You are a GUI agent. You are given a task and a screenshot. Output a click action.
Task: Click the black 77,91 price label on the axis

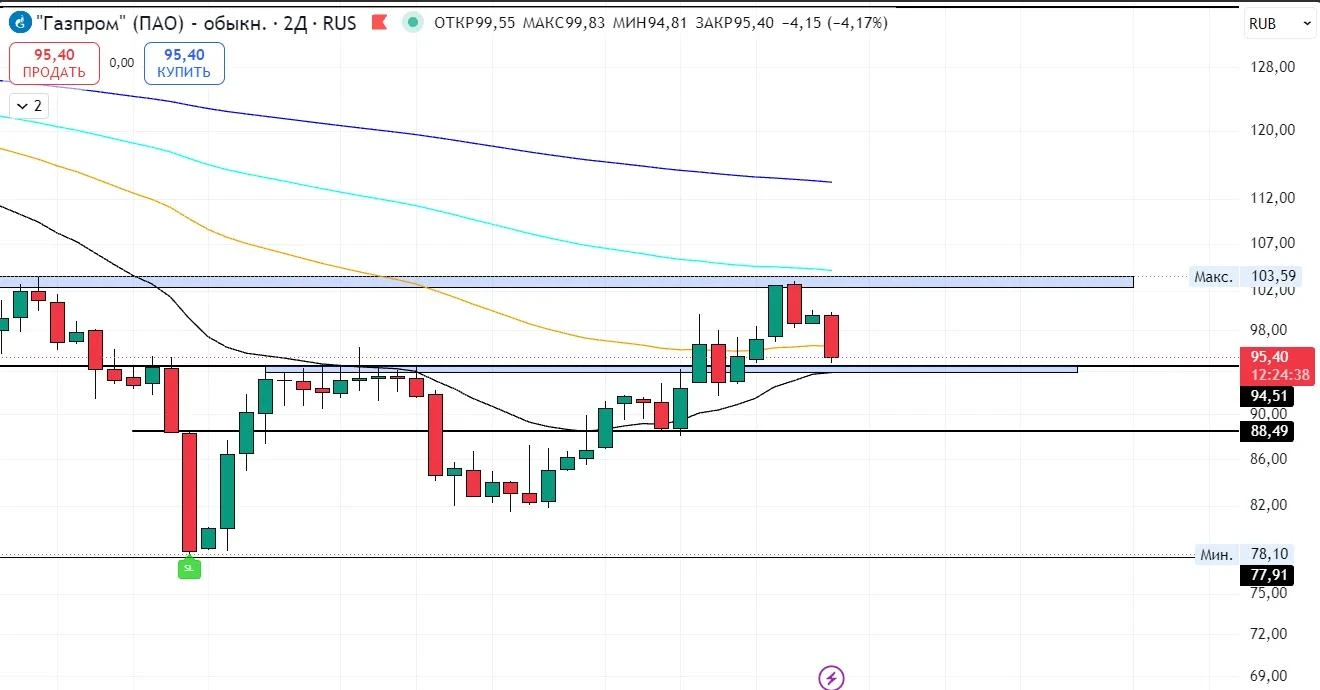point(1267,575)
